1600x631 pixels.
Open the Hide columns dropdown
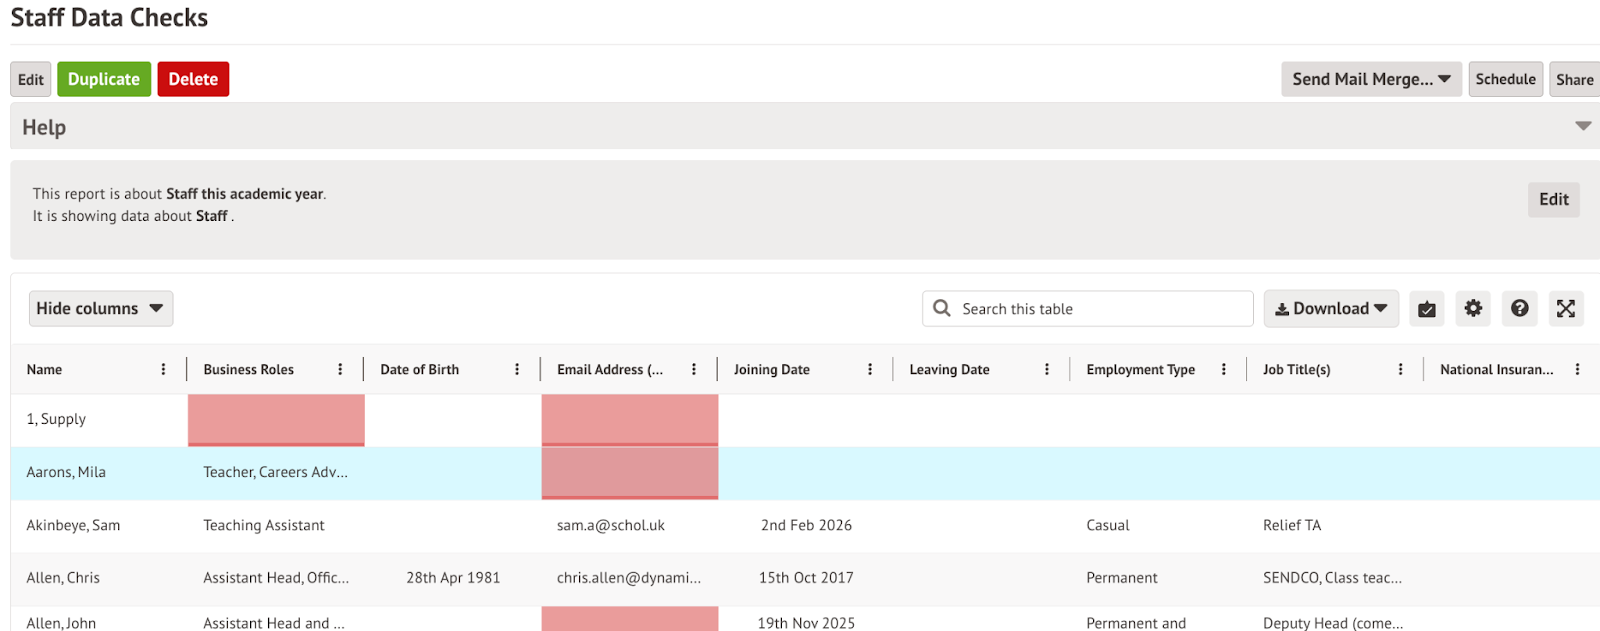(100, 309)
